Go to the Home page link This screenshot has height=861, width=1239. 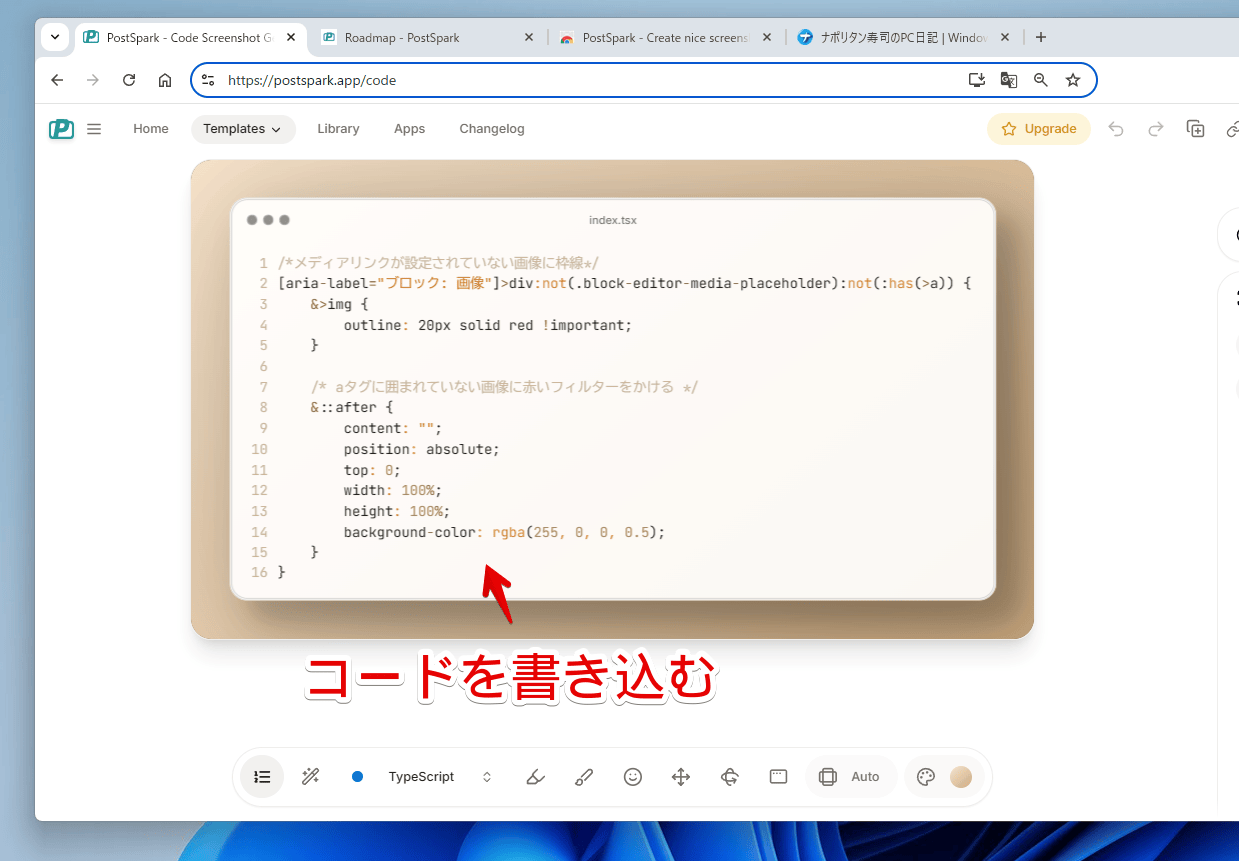pyautogui.click(x=151, y=129)
